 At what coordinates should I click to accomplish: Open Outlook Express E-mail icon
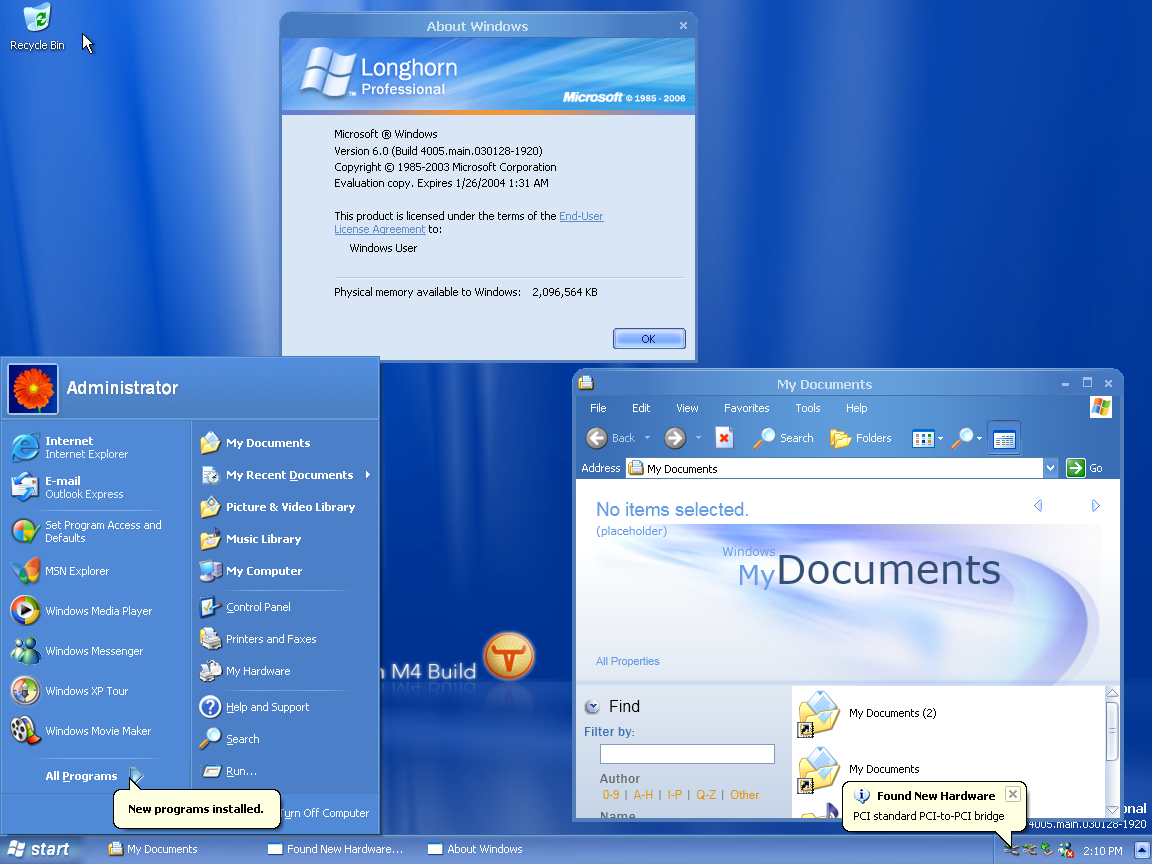25,487
